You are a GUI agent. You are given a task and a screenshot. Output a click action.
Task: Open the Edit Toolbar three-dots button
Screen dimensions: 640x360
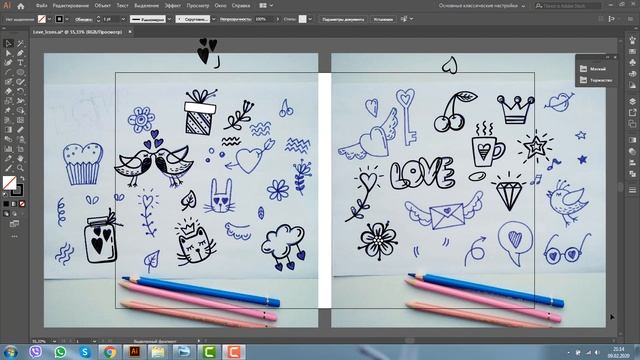click(x=14, y=236)
